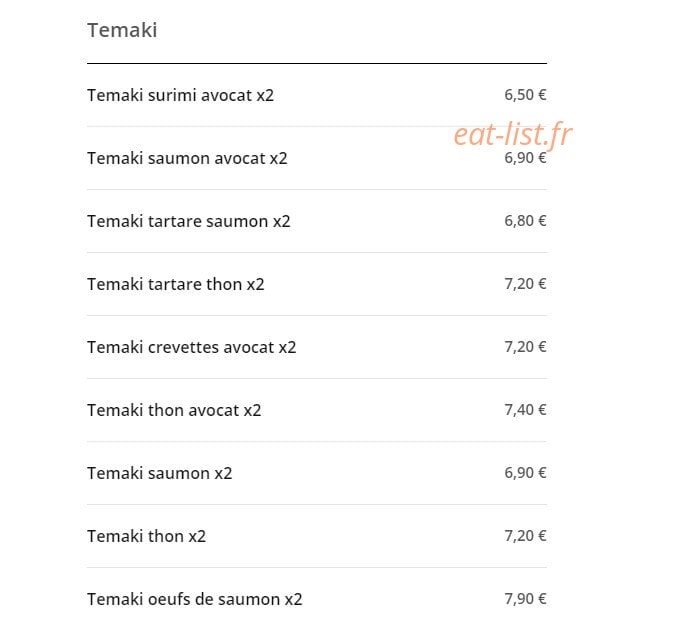The image size is (690, 621).
Task: Pick the Temaki saumon x2 row
Action: [317, 473]
